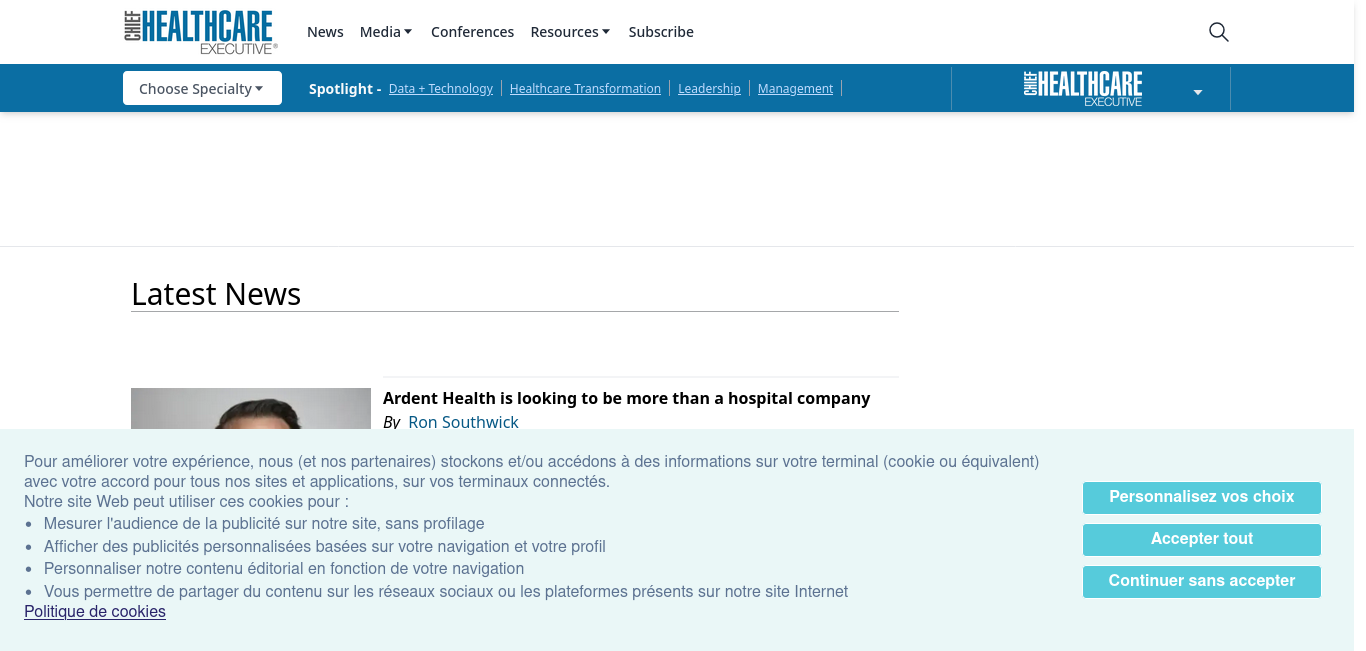Viewport: 1366px width, 651px height.
Task: Open the Management spotlight link
Action: 795,89
